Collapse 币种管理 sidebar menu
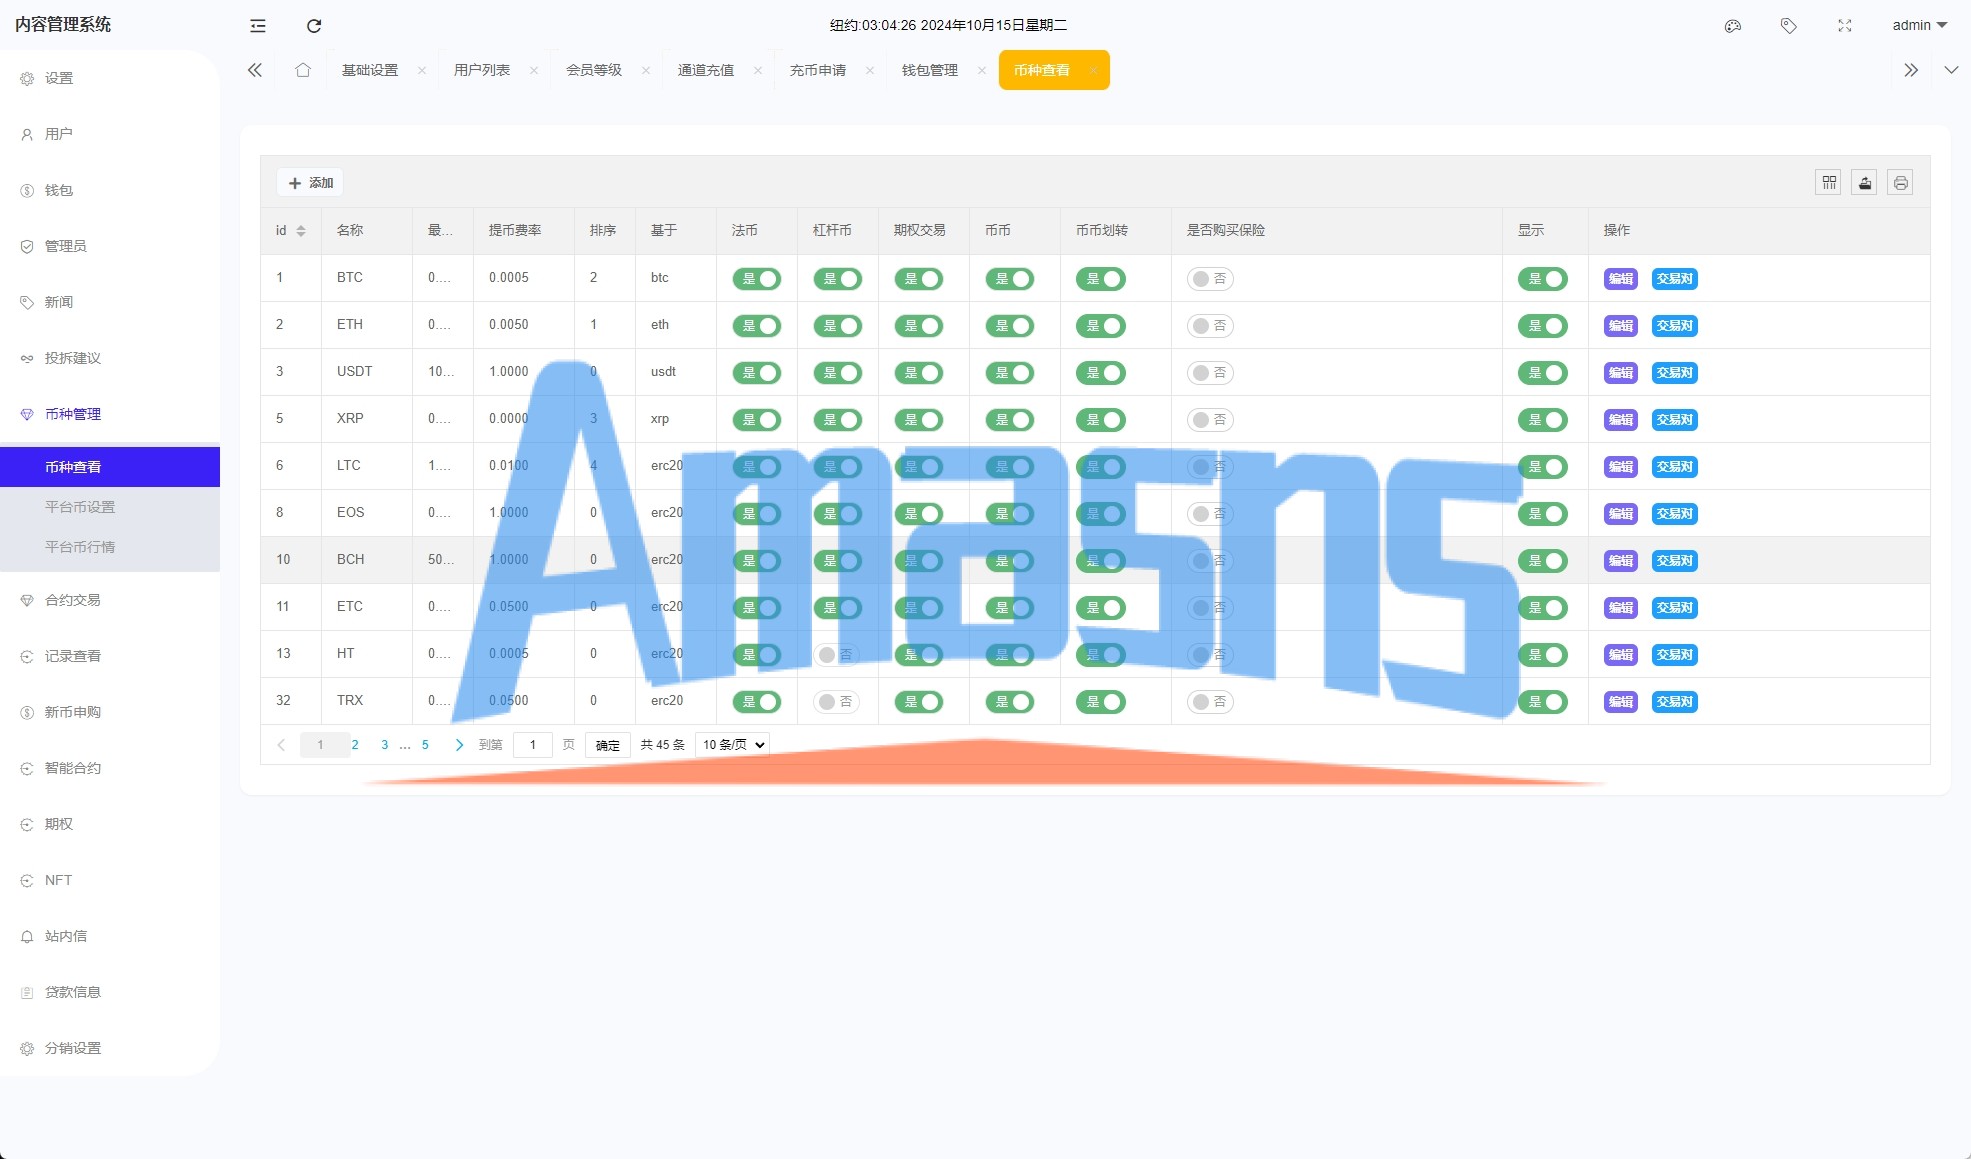This screenshot has height=1159, width=1971. 110,414
